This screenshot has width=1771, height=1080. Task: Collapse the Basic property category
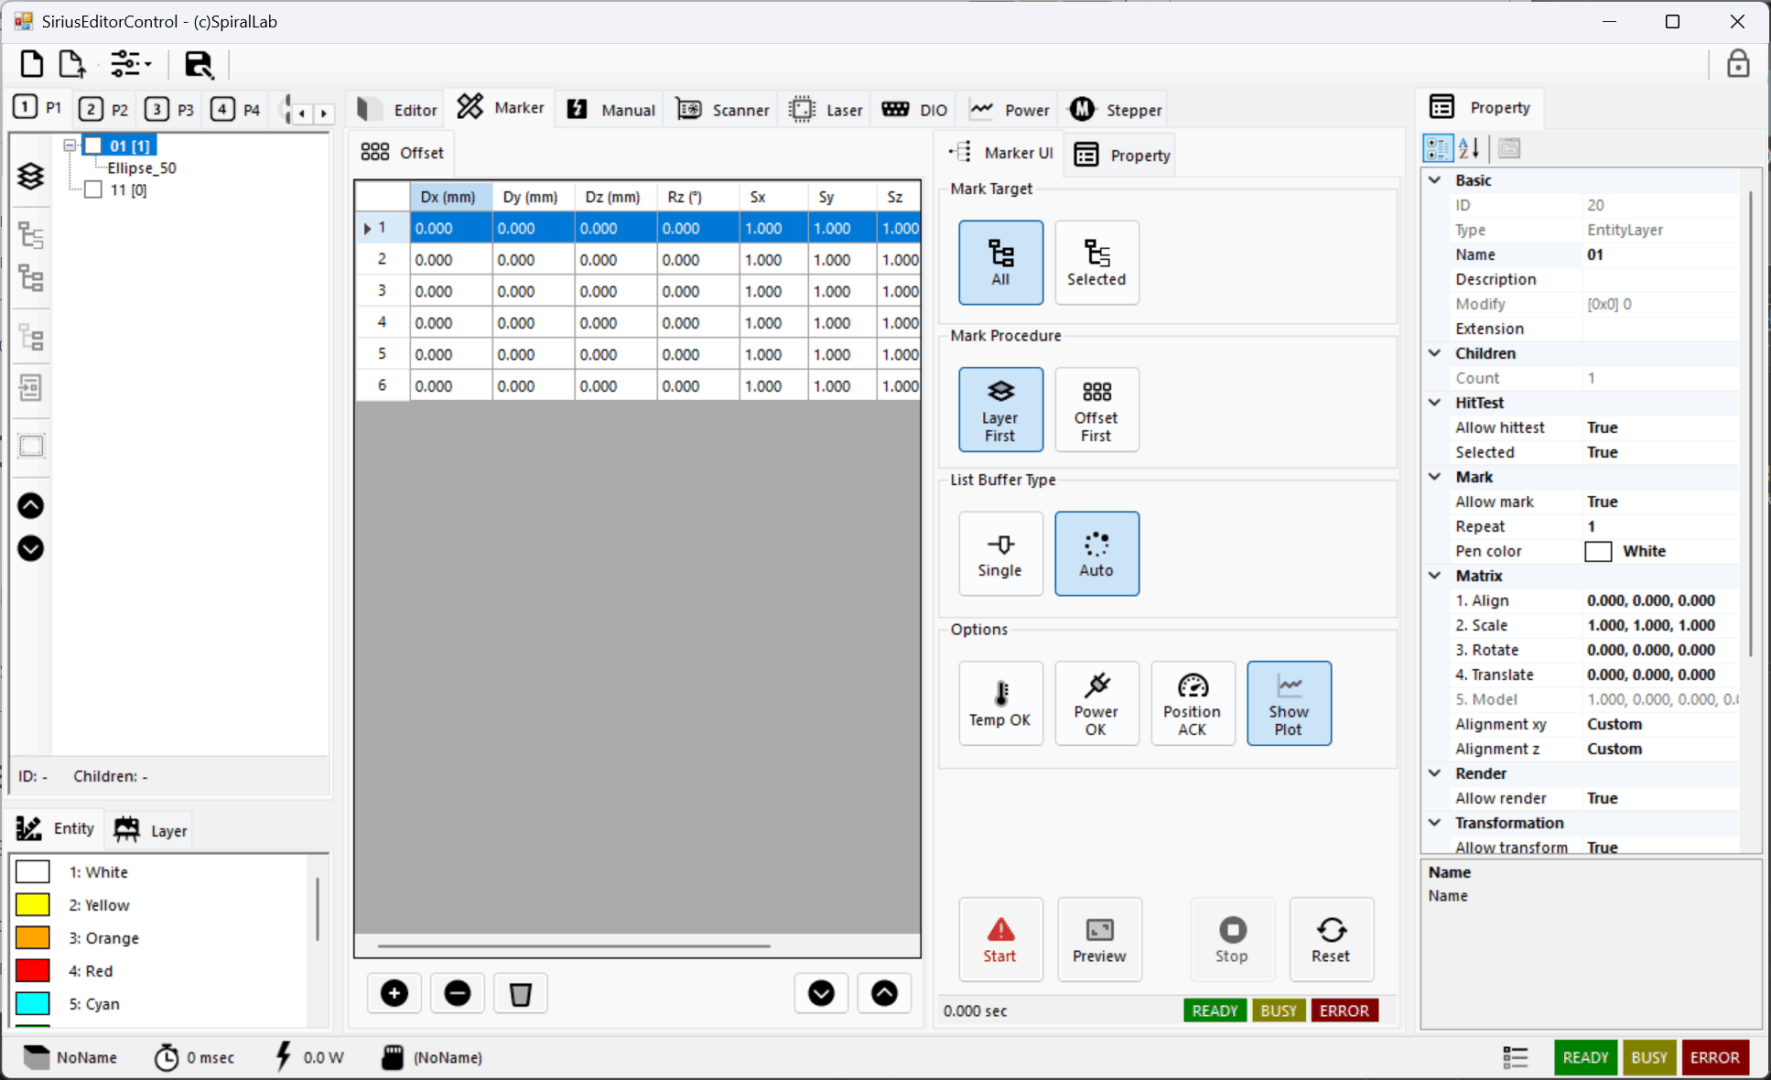click(x=1435, y=180)
